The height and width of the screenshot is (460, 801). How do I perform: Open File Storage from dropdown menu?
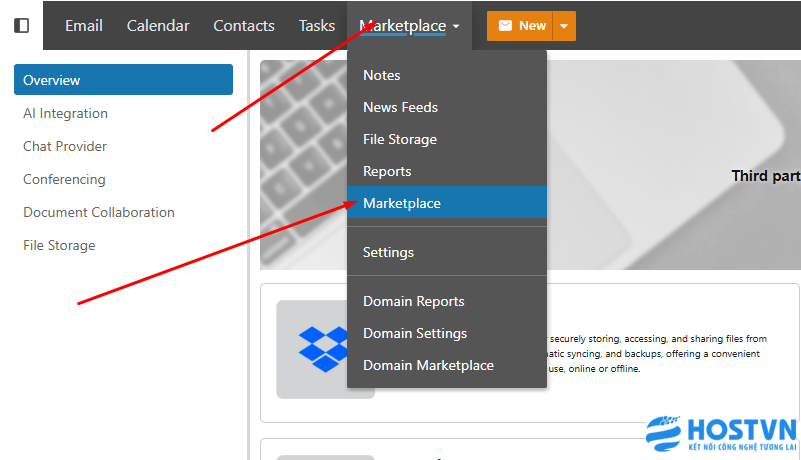[x=400, y=139]
